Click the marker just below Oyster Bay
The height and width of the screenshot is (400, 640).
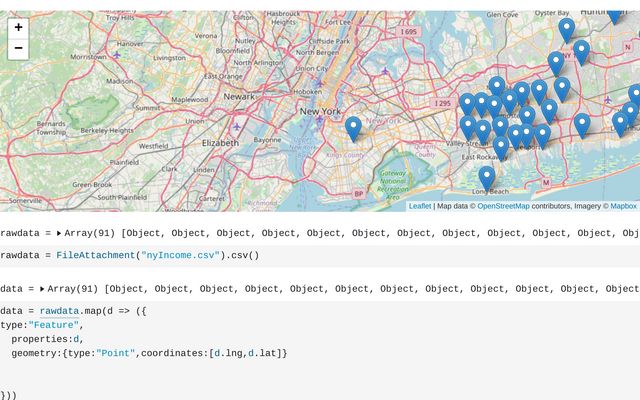click(x=567, y=31)
